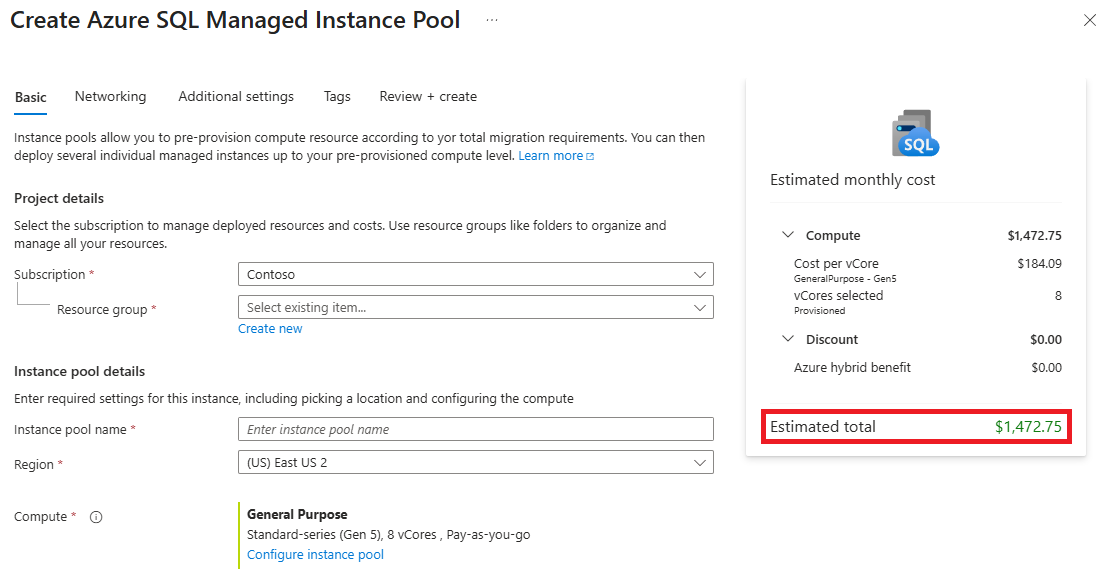Switch to the Basic tab

pos(30,97)
